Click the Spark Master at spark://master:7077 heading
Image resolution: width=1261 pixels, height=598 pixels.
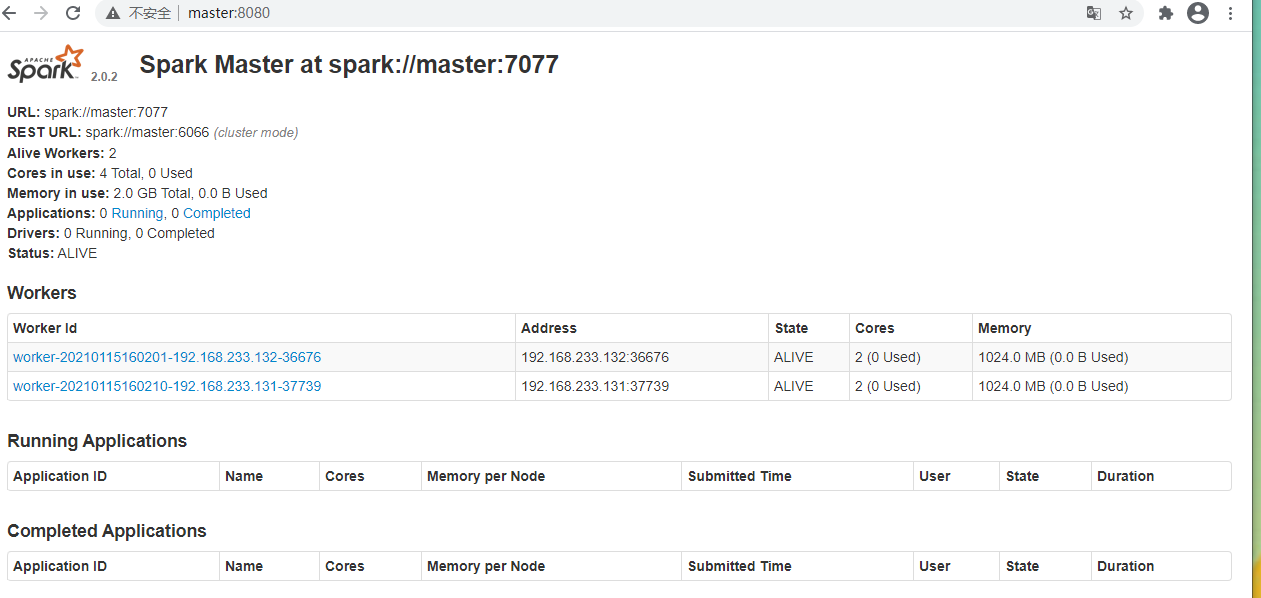coord(349,64)
